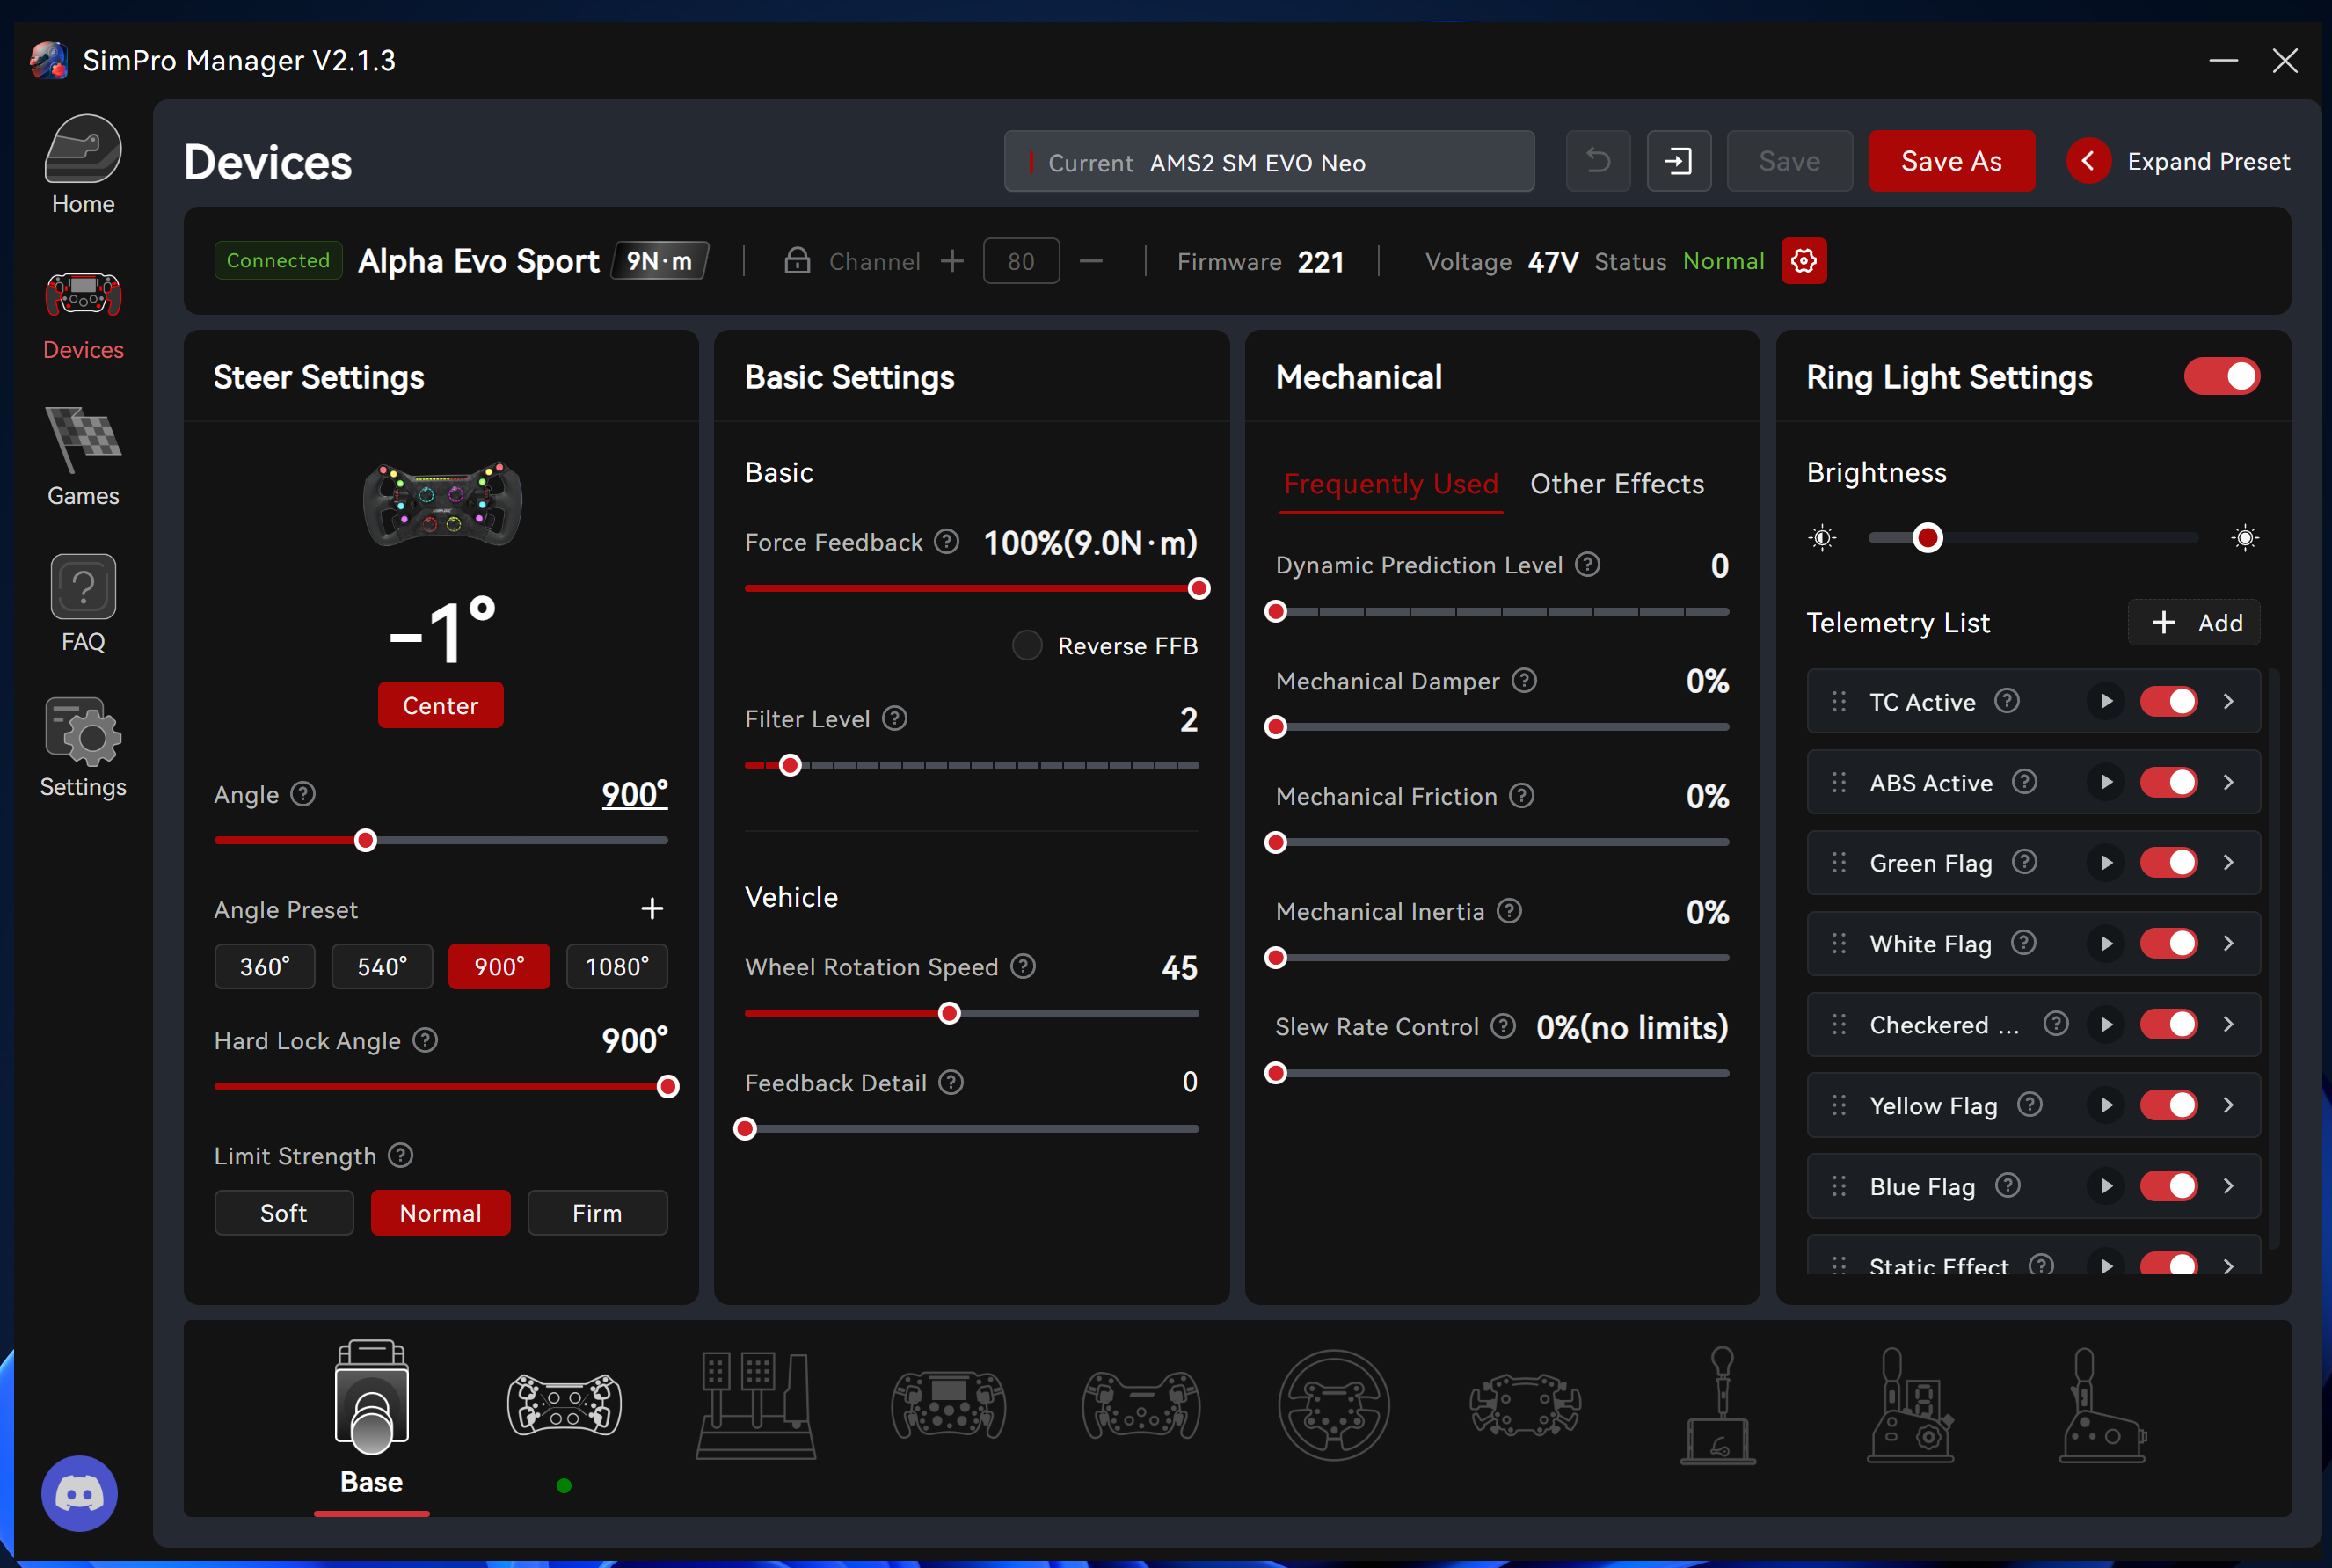Set Limit Strength to Firm

coord(597,1213)
